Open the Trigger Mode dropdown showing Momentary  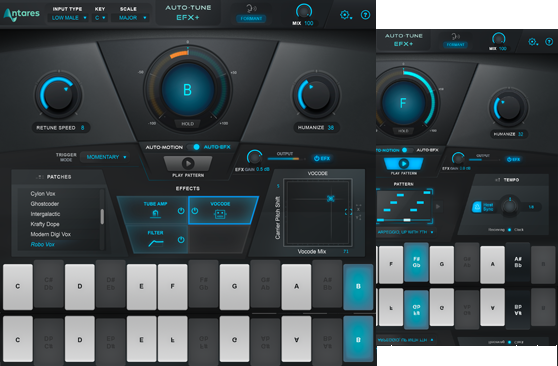click(x=106, y=157)
